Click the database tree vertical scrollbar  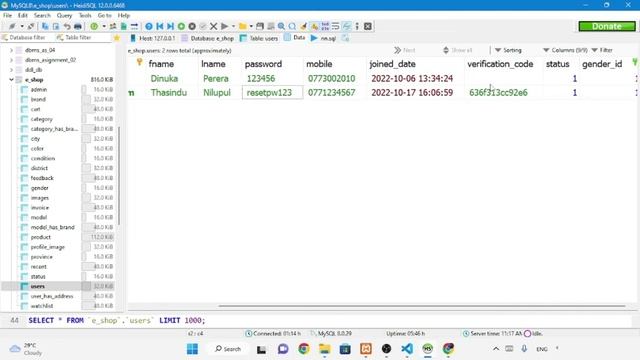119,176
